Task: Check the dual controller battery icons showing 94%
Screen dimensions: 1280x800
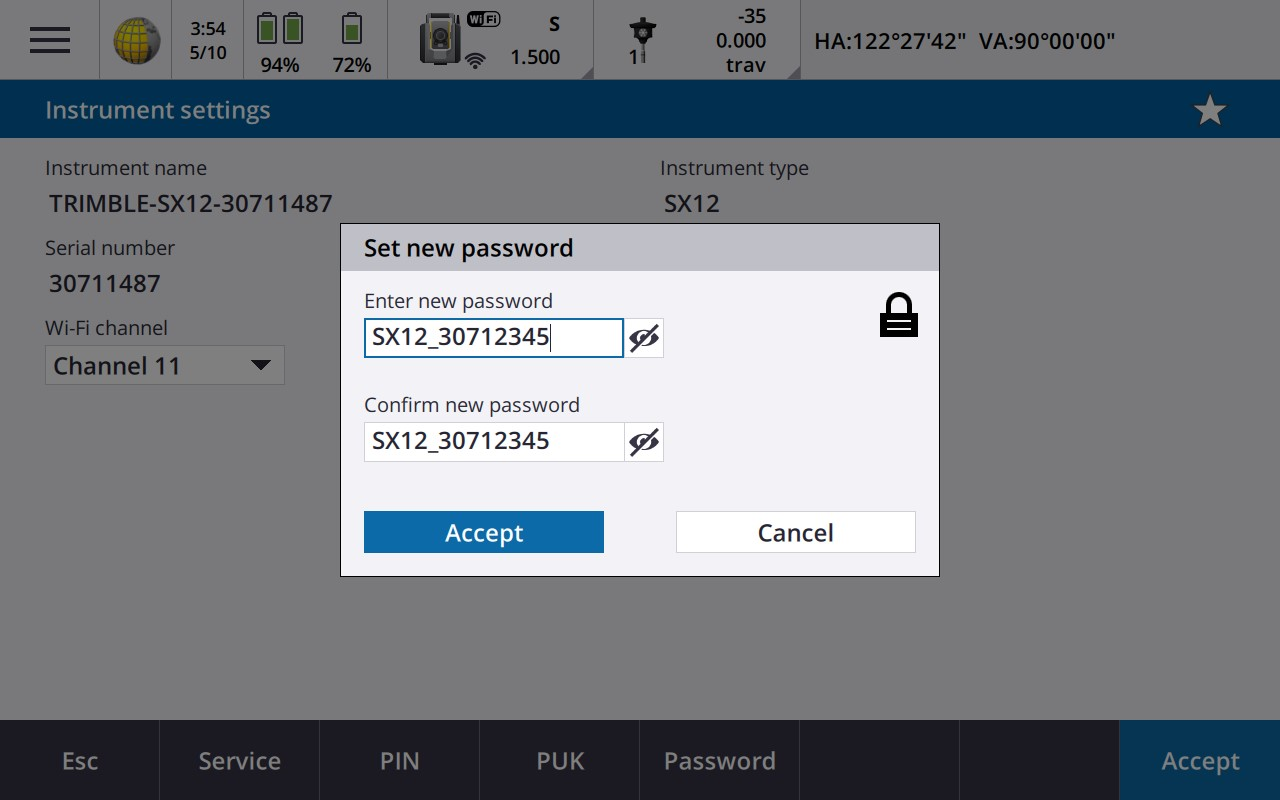Action: click(x=280, y=29)
